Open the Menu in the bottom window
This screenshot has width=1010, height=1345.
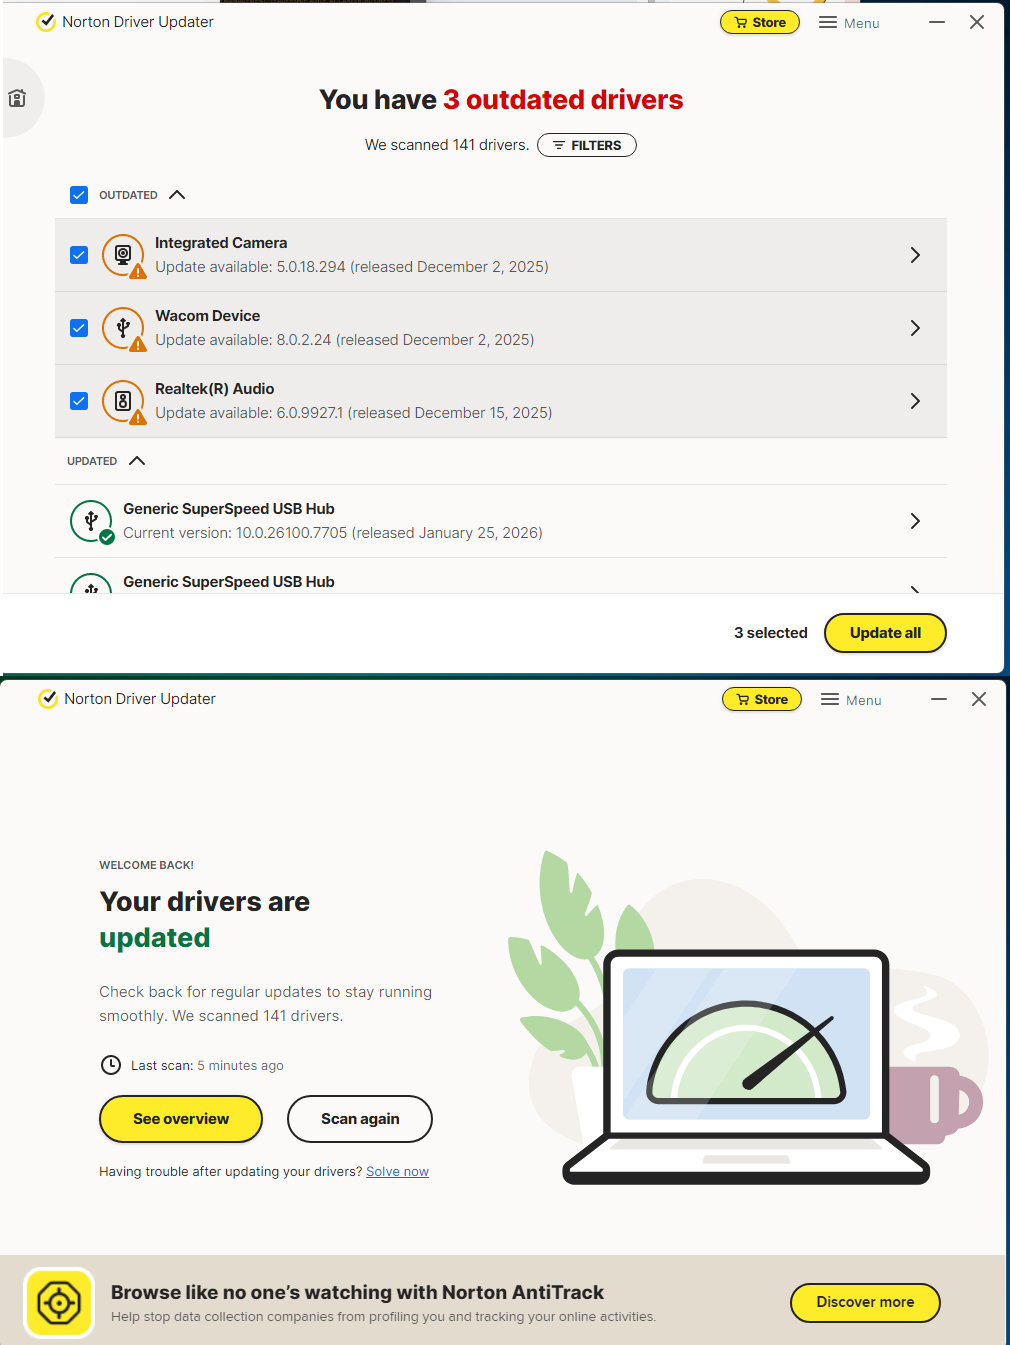(851, 699)
